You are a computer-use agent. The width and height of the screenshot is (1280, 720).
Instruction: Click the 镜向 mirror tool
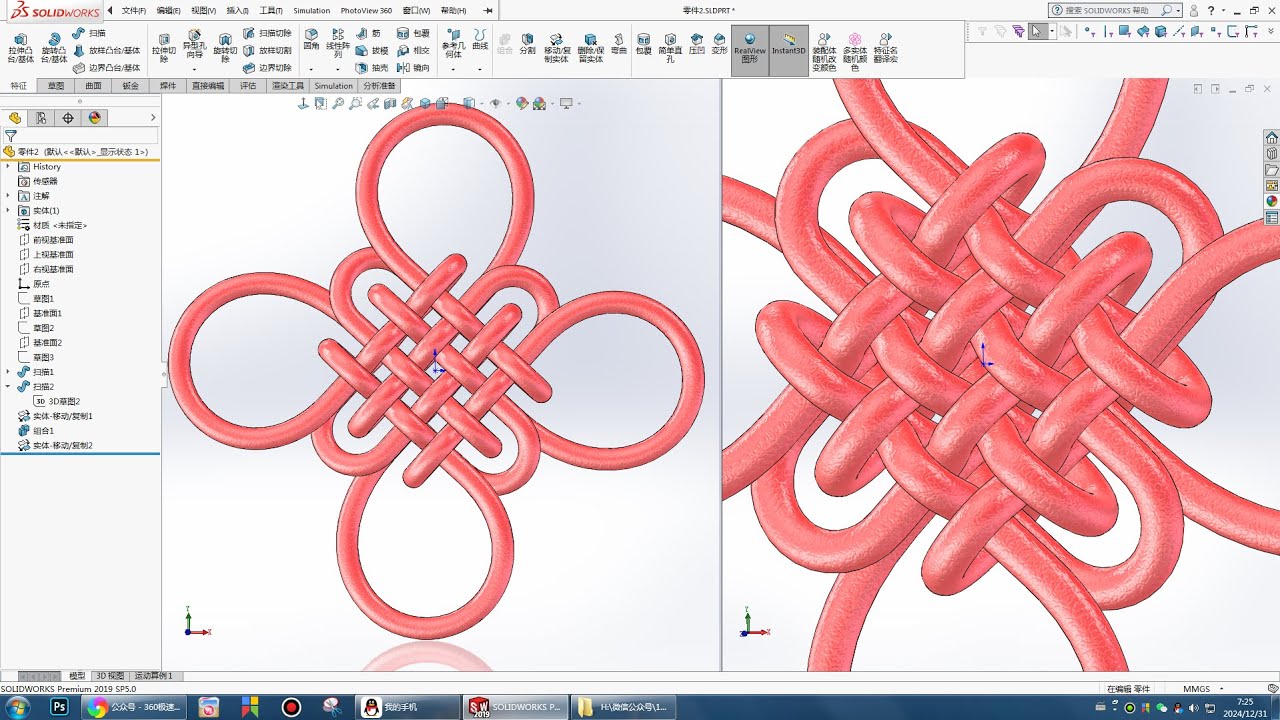(413, 68)
